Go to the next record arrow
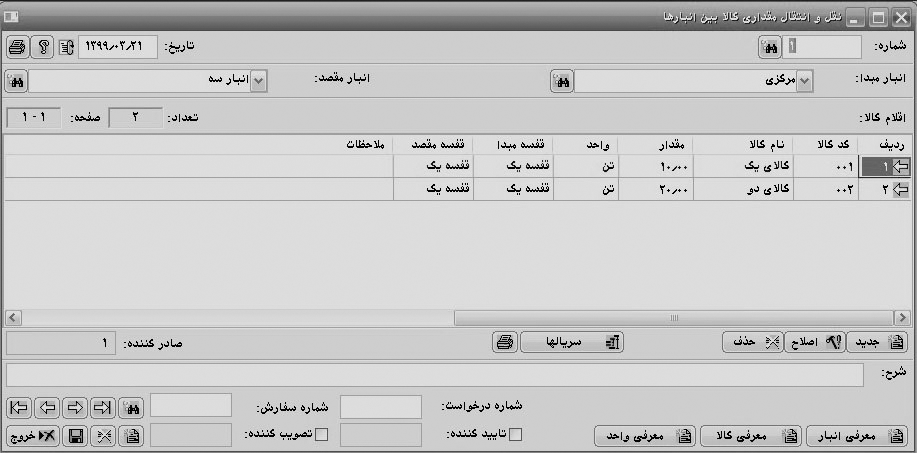This screenshot has width=917, height=453. coord(75,407)
